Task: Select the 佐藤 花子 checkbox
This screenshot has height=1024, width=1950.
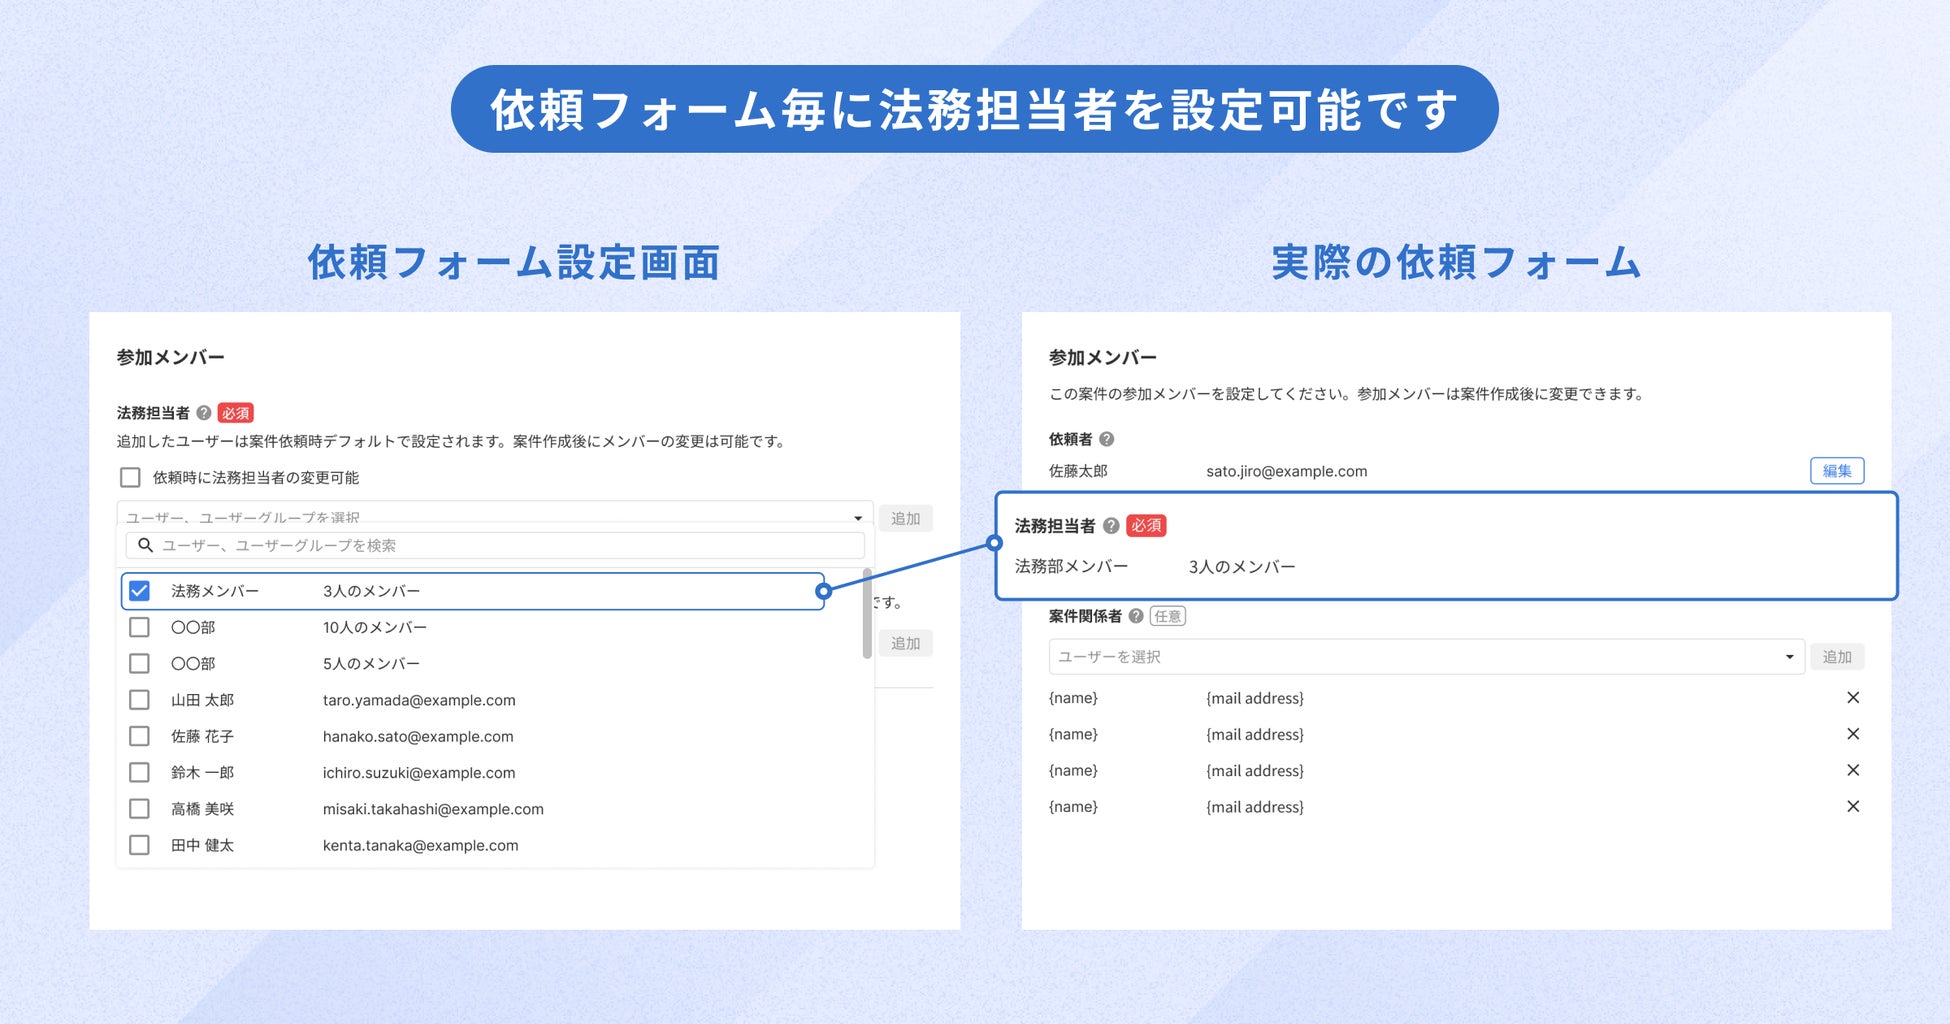Action: point(140,736)
